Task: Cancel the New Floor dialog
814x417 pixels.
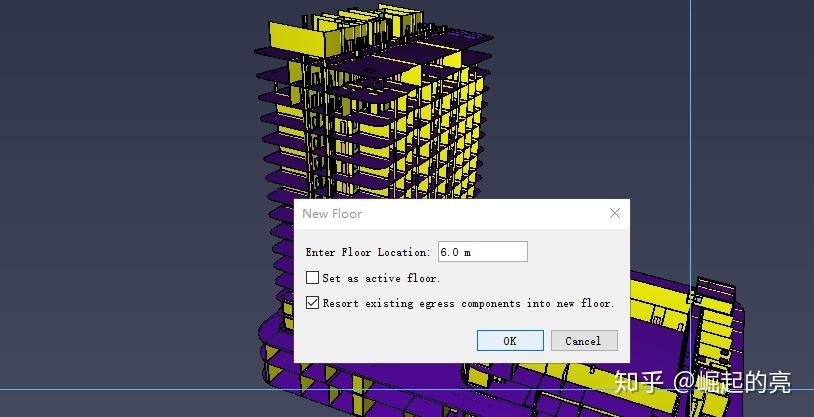Action: coord(584,341)
